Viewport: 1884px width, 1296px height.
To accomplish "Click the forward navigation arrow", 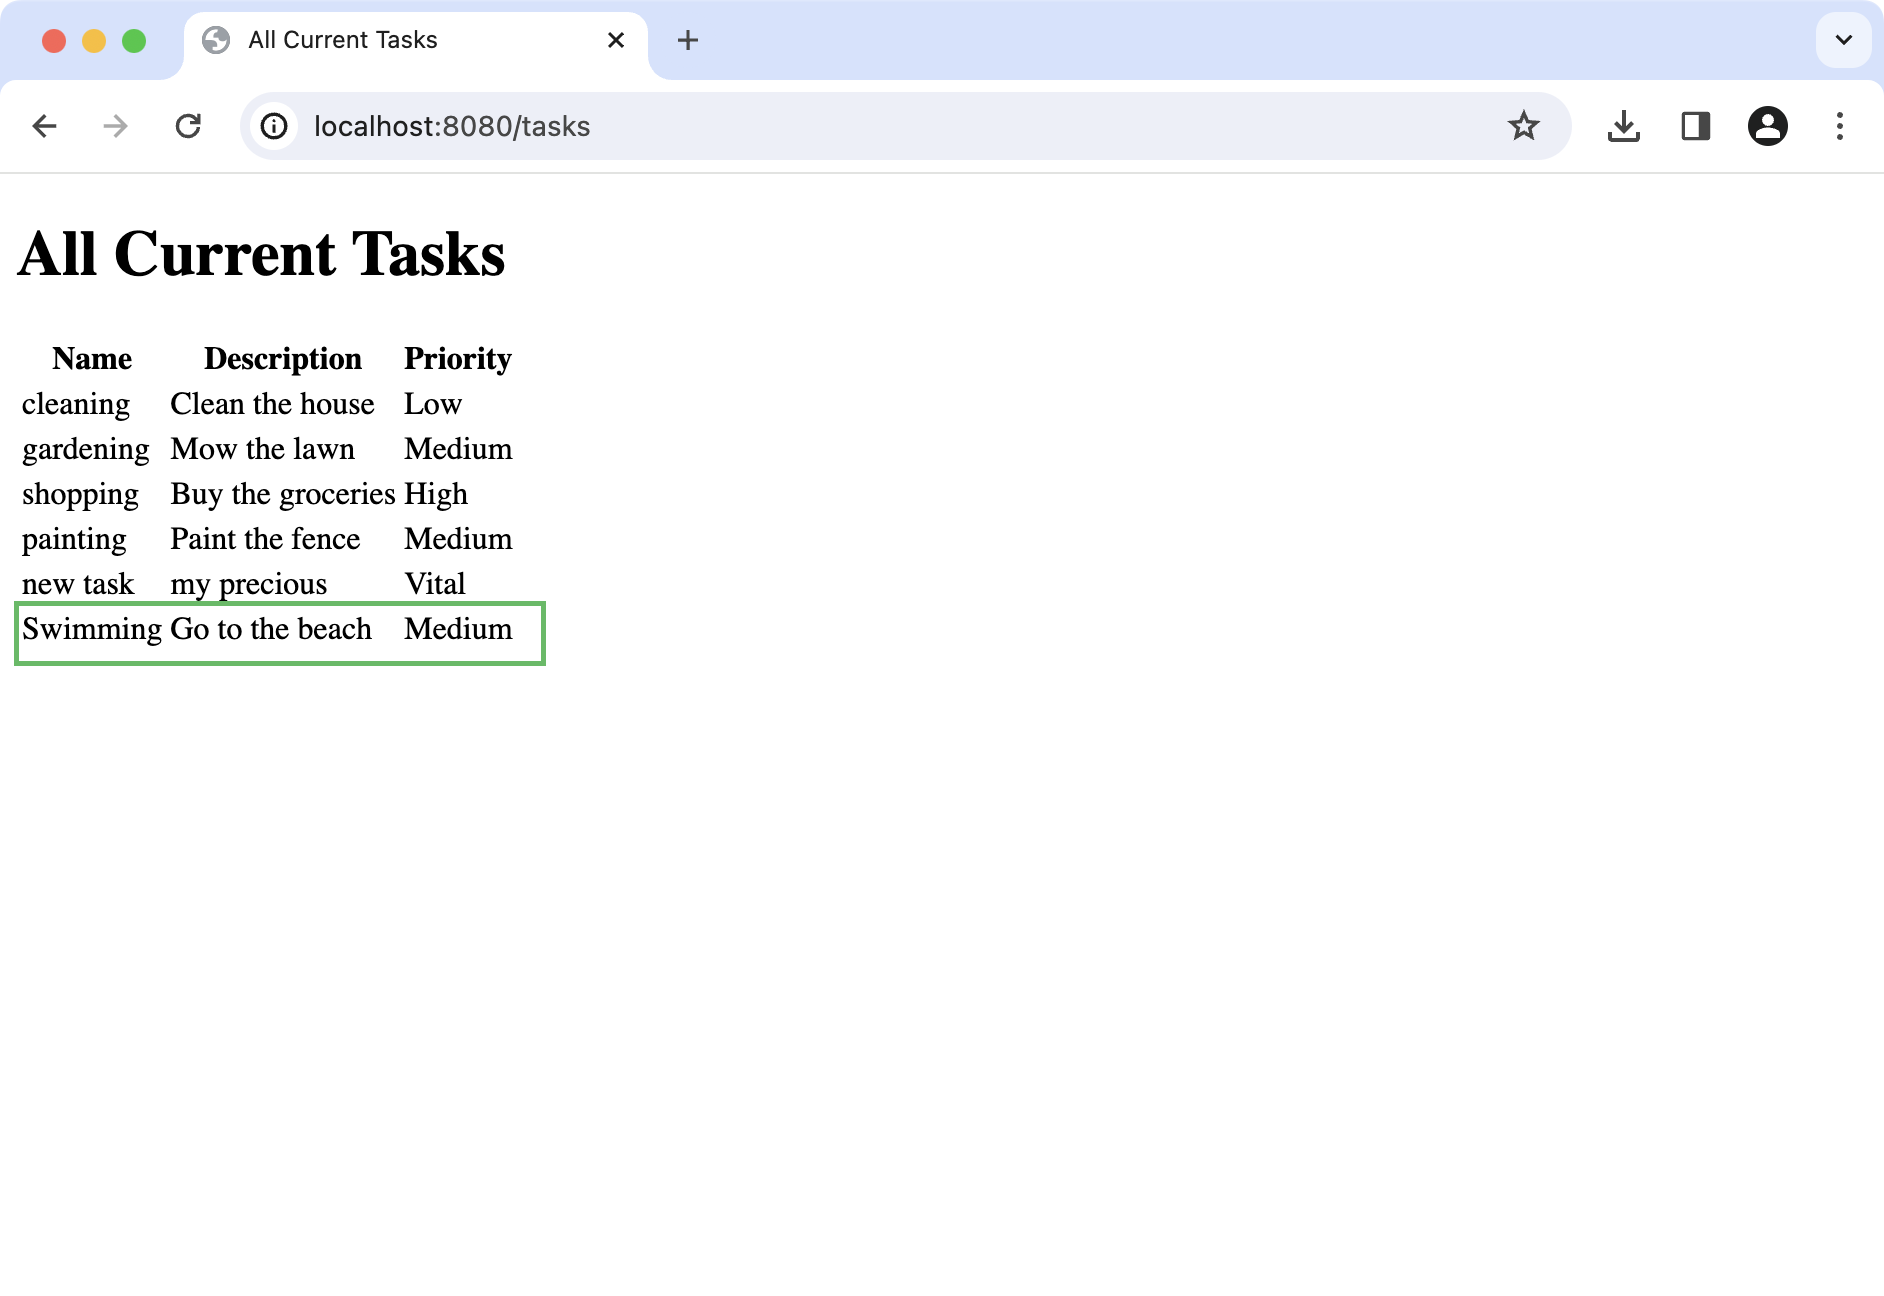I will pos(116,126).
